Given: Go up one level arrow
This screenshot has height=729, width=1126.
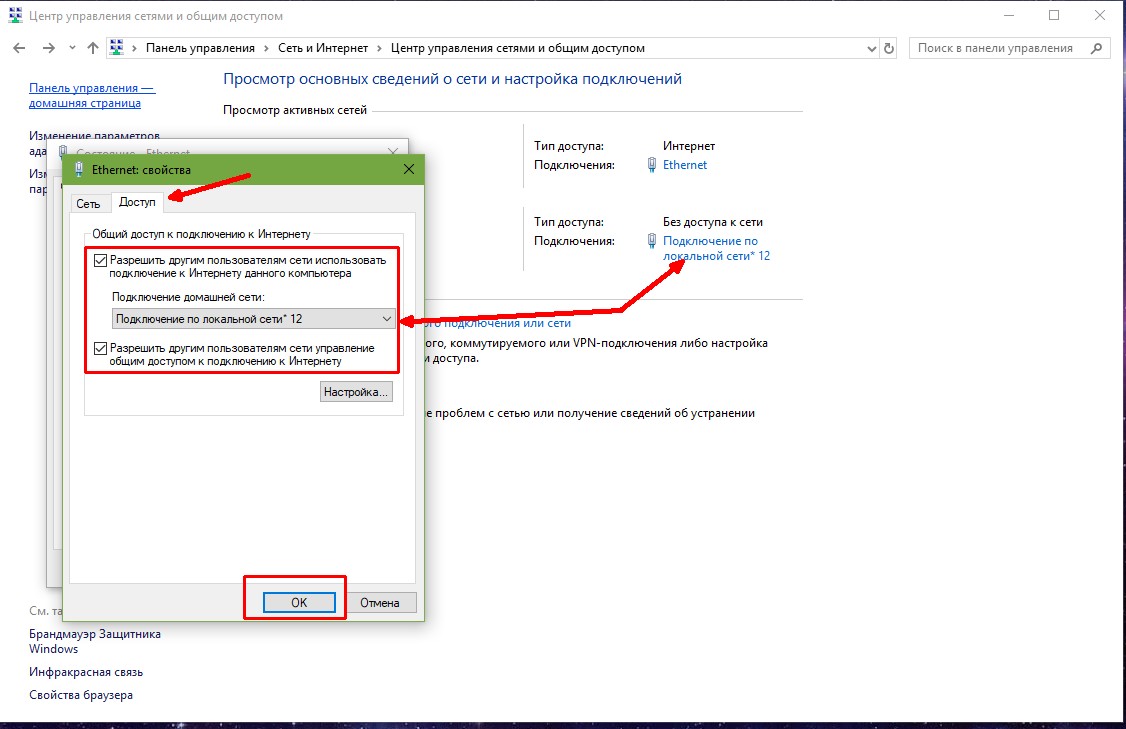Looking at the screenshot, I should (x=93, y=48).
